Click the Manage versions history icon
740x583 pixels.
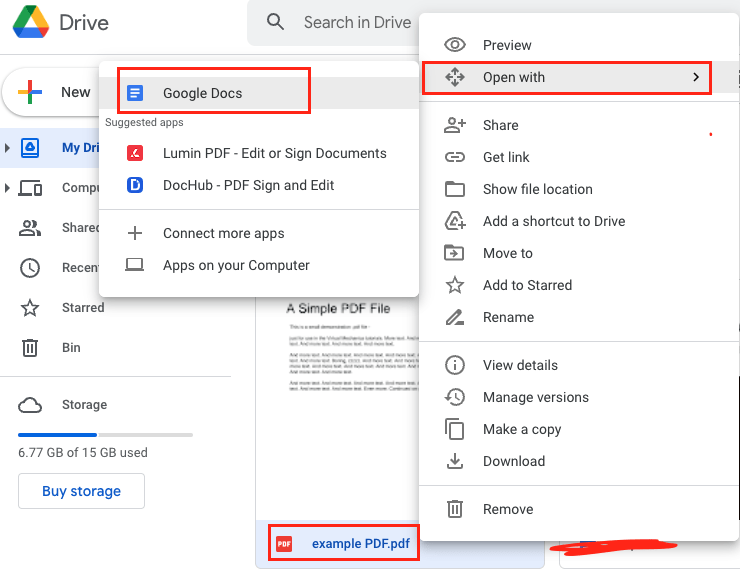[x=455, y=397]
